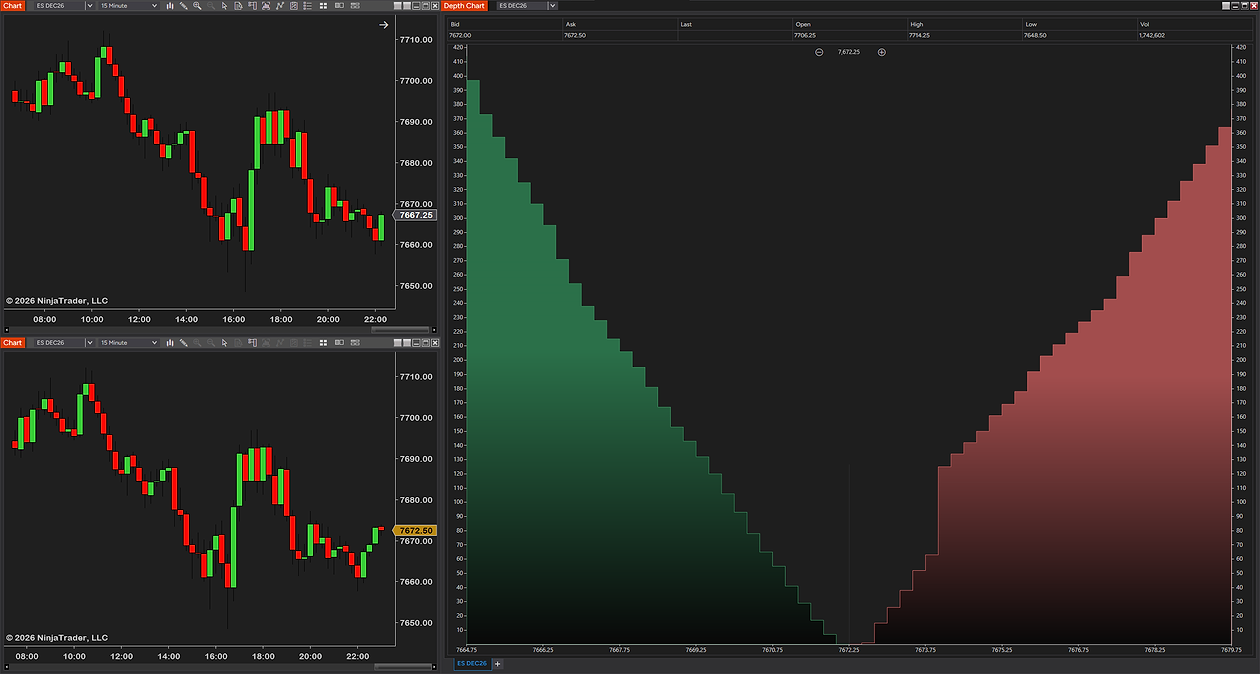The image size is (1260, 674).
Task: Add a new tab with the plus button
Action: pyautogui.click(x=497, y=663)
